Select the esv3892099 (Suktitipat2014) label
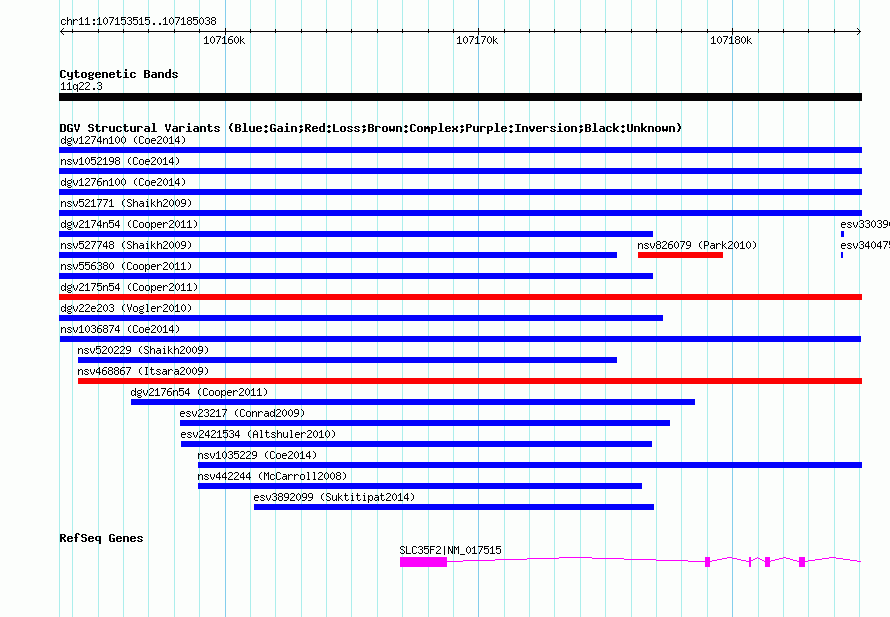Viewport: 890px width, 617px height. [x=334, y=497]
